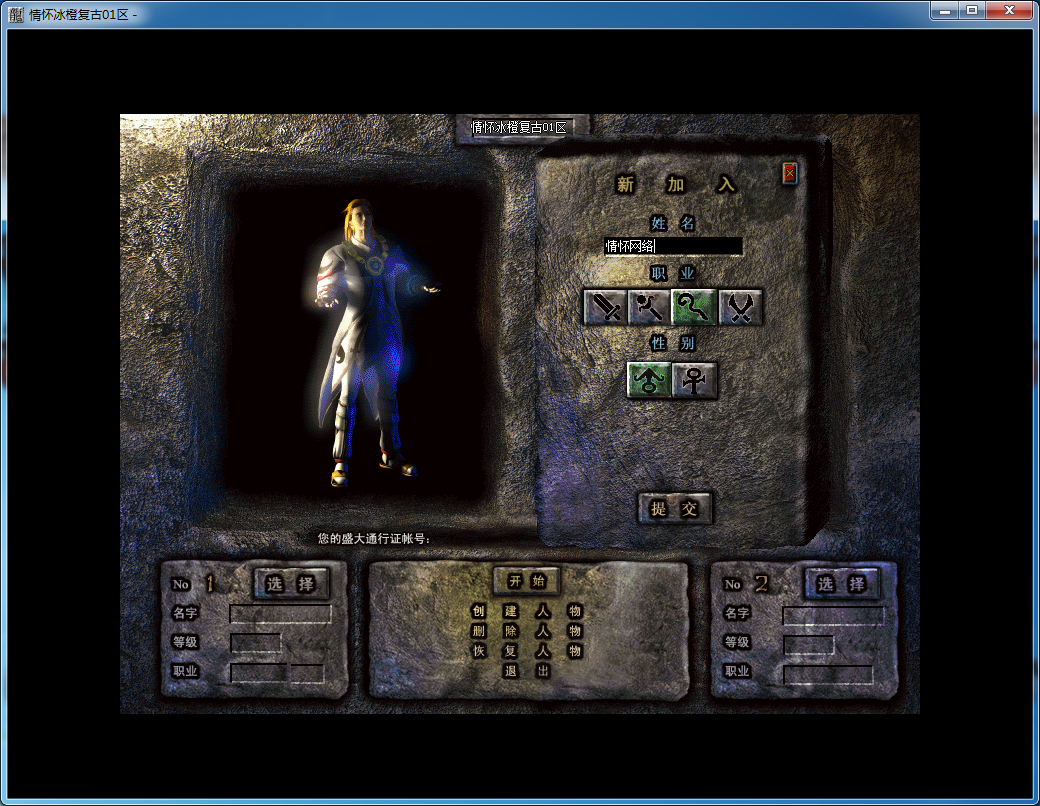This screenshot has height=806, width=1040.
Task: Minimize the game window
Action: (x=945, y=11)
